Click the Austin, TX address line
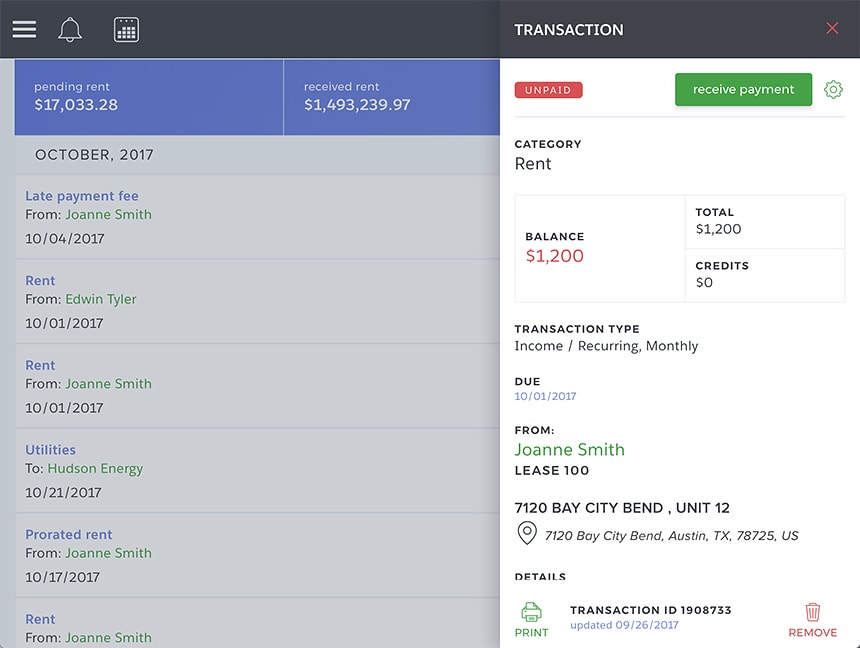Image resolution: width=860 pixels, height=648 pixels. [671, 536]
